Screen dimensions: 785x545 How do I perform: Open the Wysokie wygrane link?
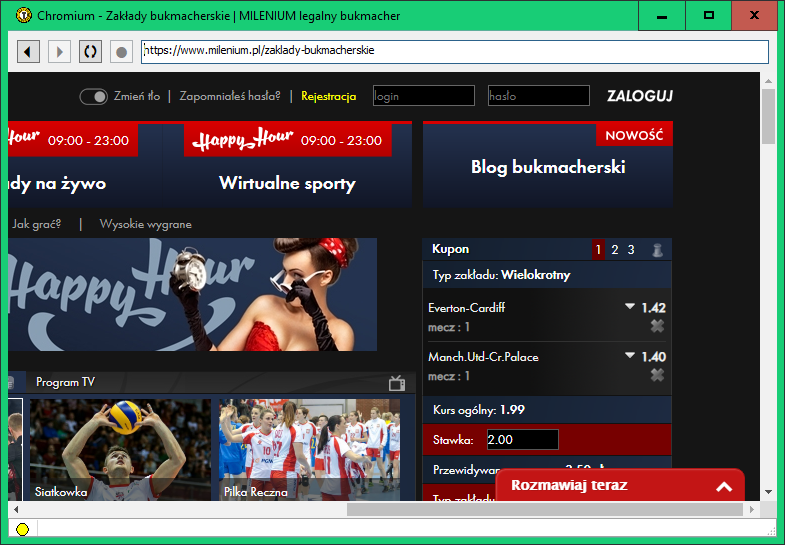pos(145,224)
